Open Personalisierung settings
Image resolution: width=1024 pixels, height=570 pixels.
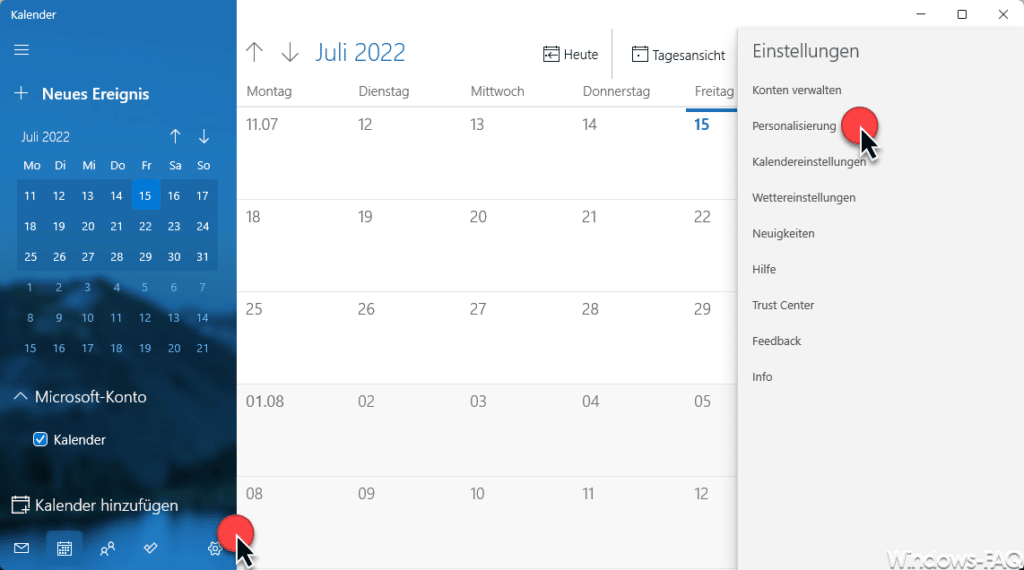click(x=793, y=126)
